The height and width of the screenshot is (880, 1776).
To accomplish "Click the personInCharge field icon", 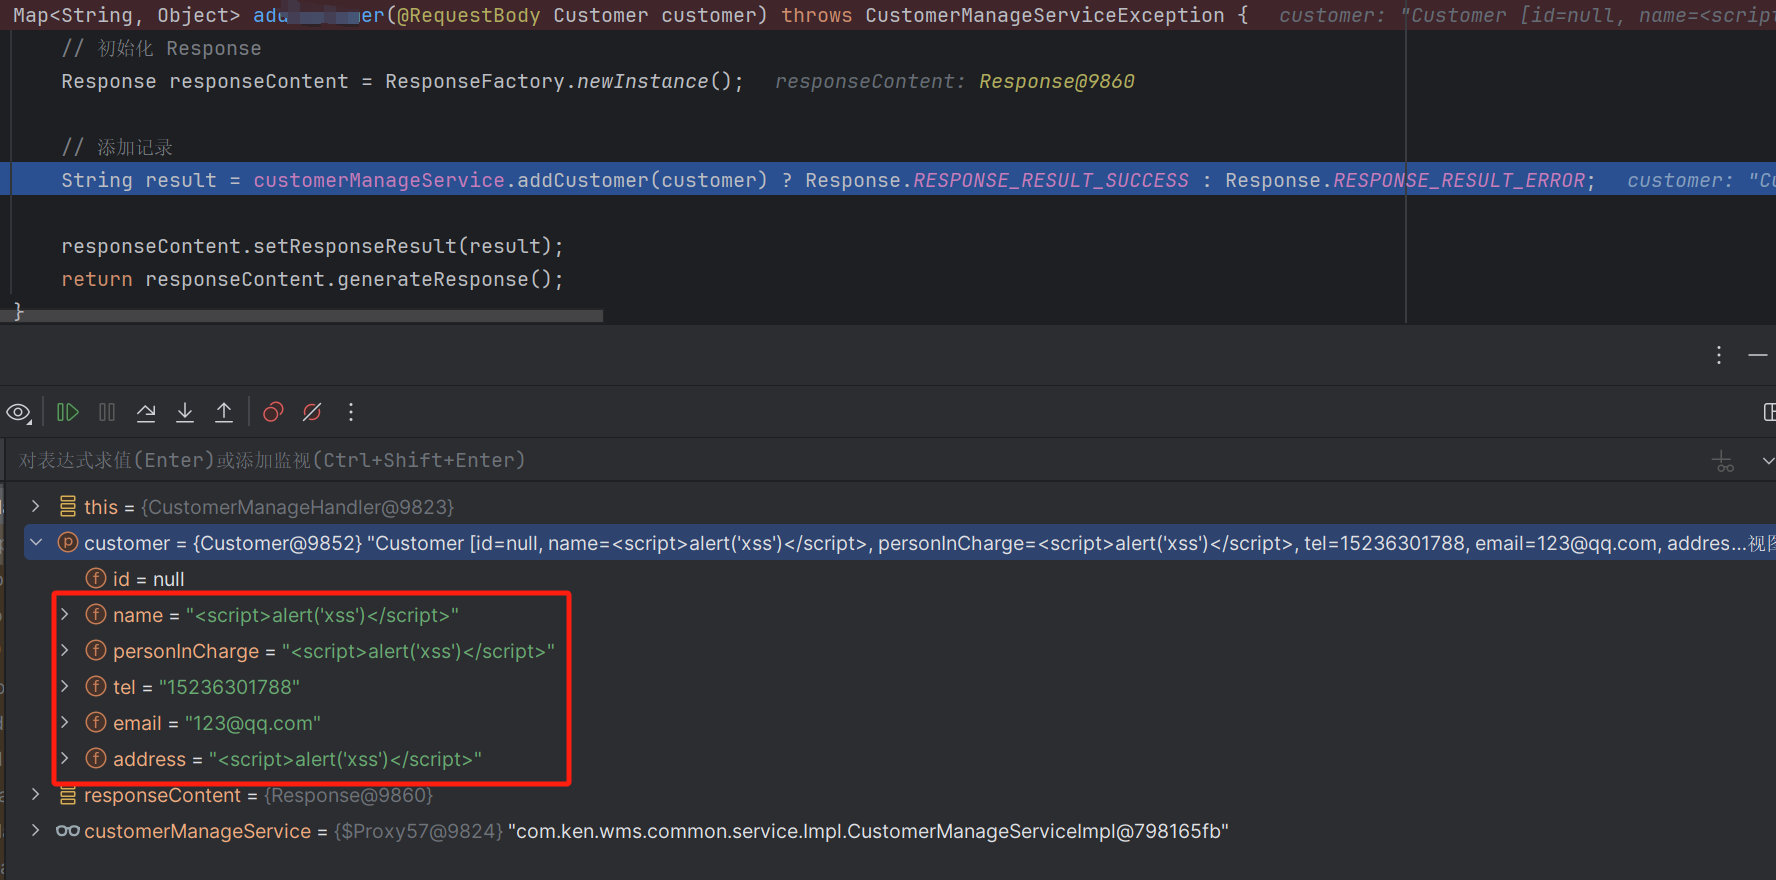I will tap(96, 650).
